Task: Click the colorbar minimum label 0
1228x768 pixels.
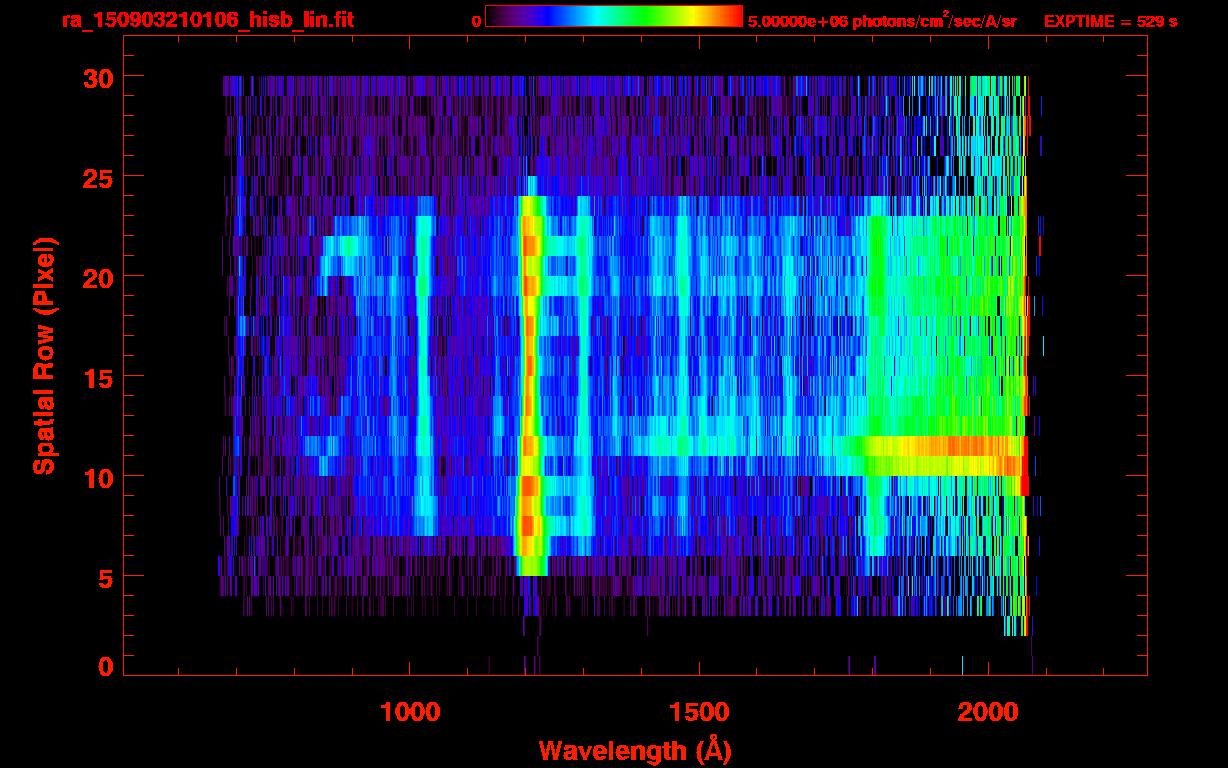Action: click(476, 21)
